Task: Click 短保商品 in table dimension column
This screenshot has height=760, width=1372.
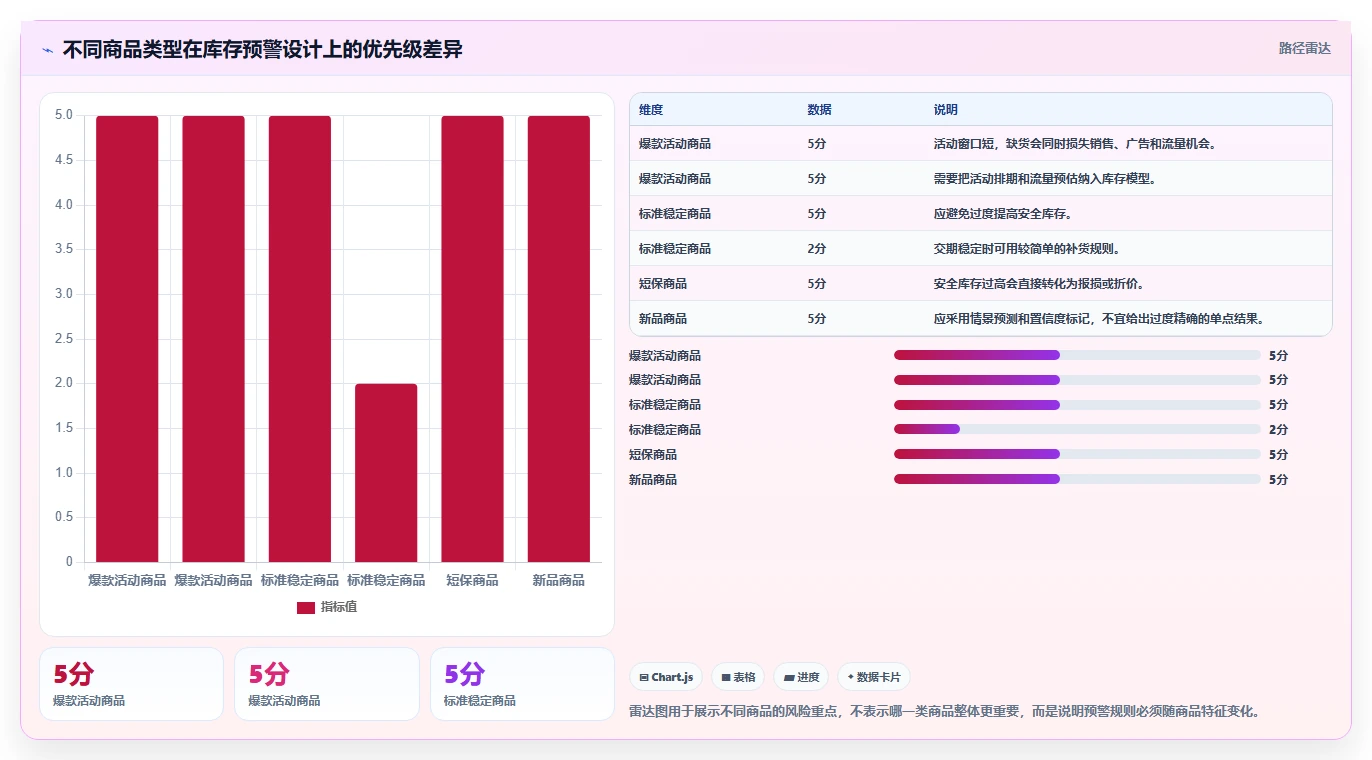Action: (663, 284)
